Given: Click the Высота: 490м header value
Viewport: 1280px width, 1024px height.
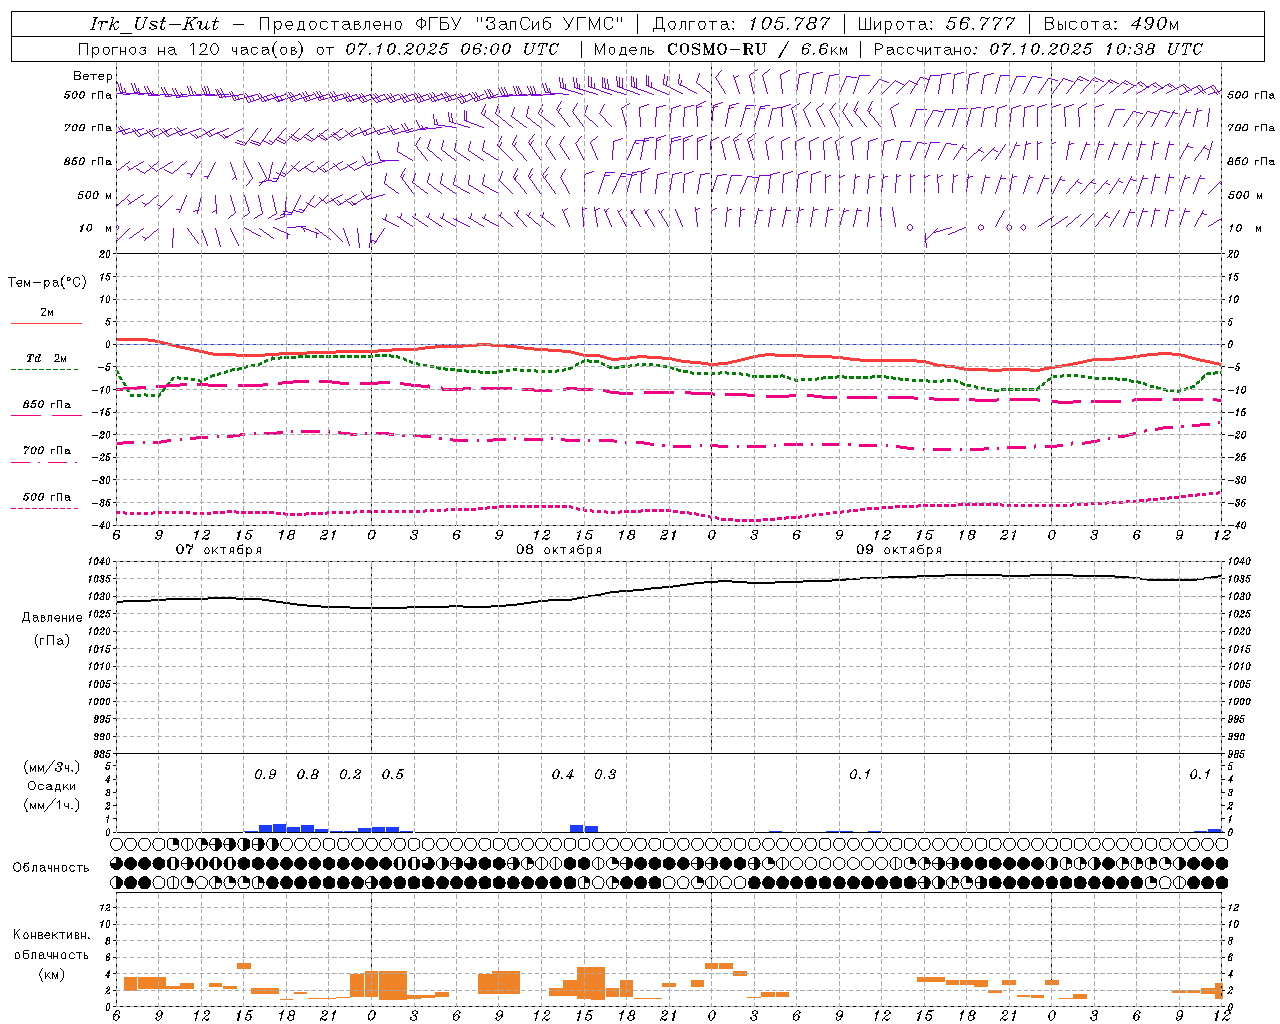Looking at the screenshot, I should coord(1111,24).
